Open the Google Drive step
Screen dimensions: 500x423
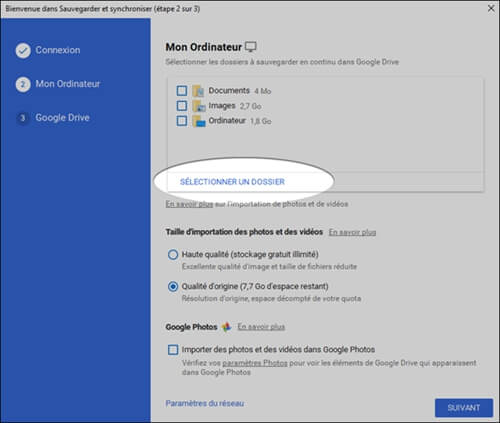[62, 118]
